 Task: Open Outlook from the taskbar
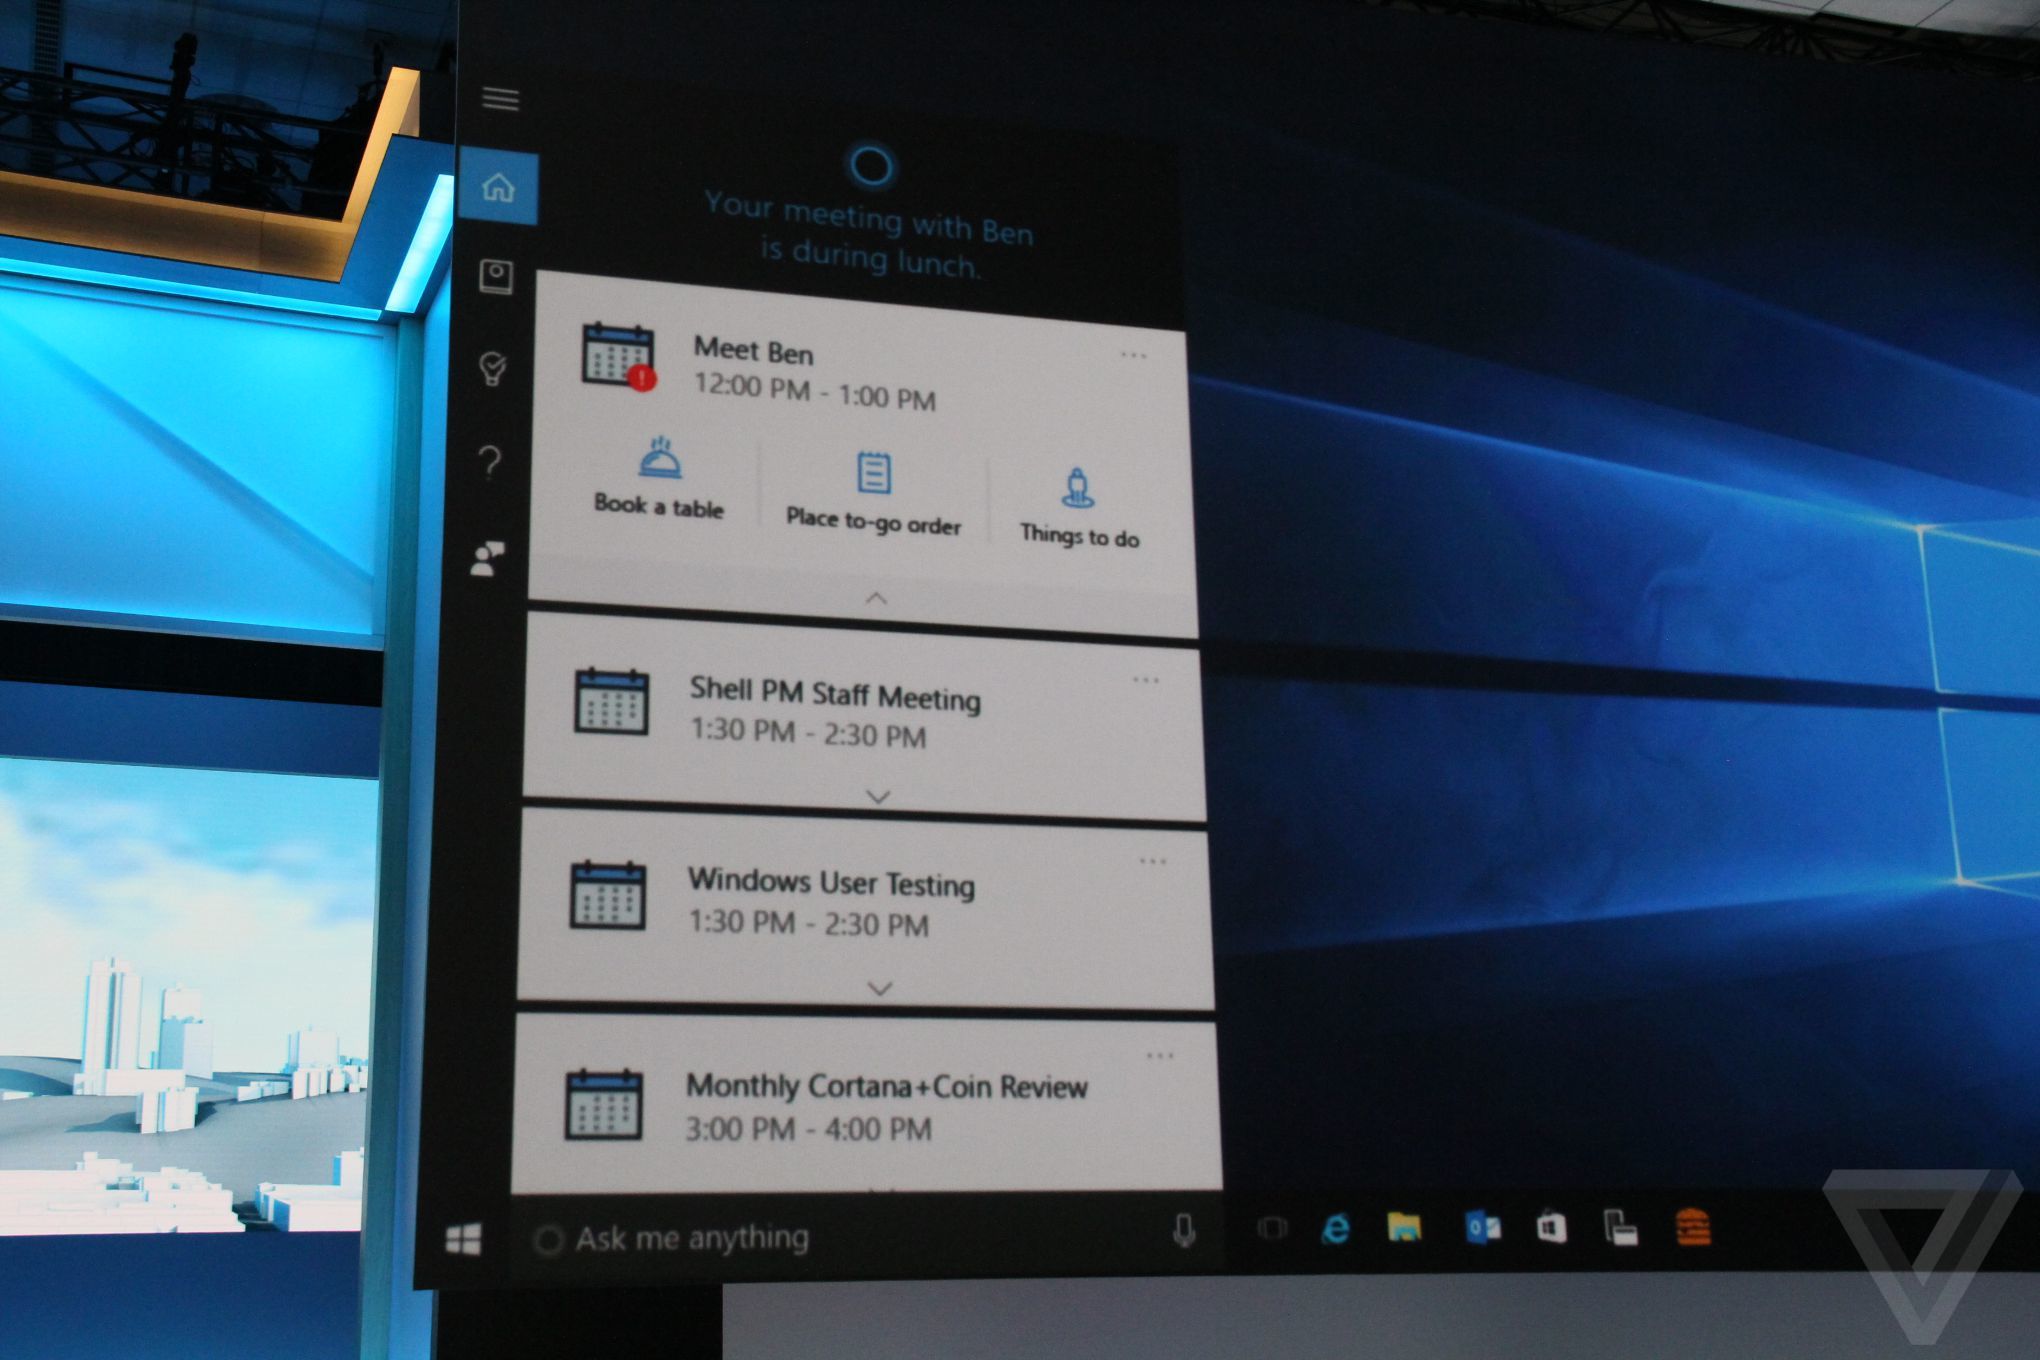[x=1481, y=1227]
